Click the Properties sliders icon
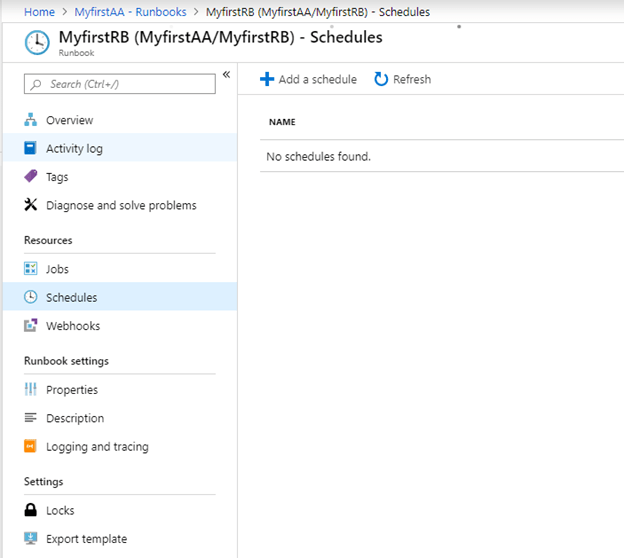This screenshot has width=624, height=558. pos(30,390)
